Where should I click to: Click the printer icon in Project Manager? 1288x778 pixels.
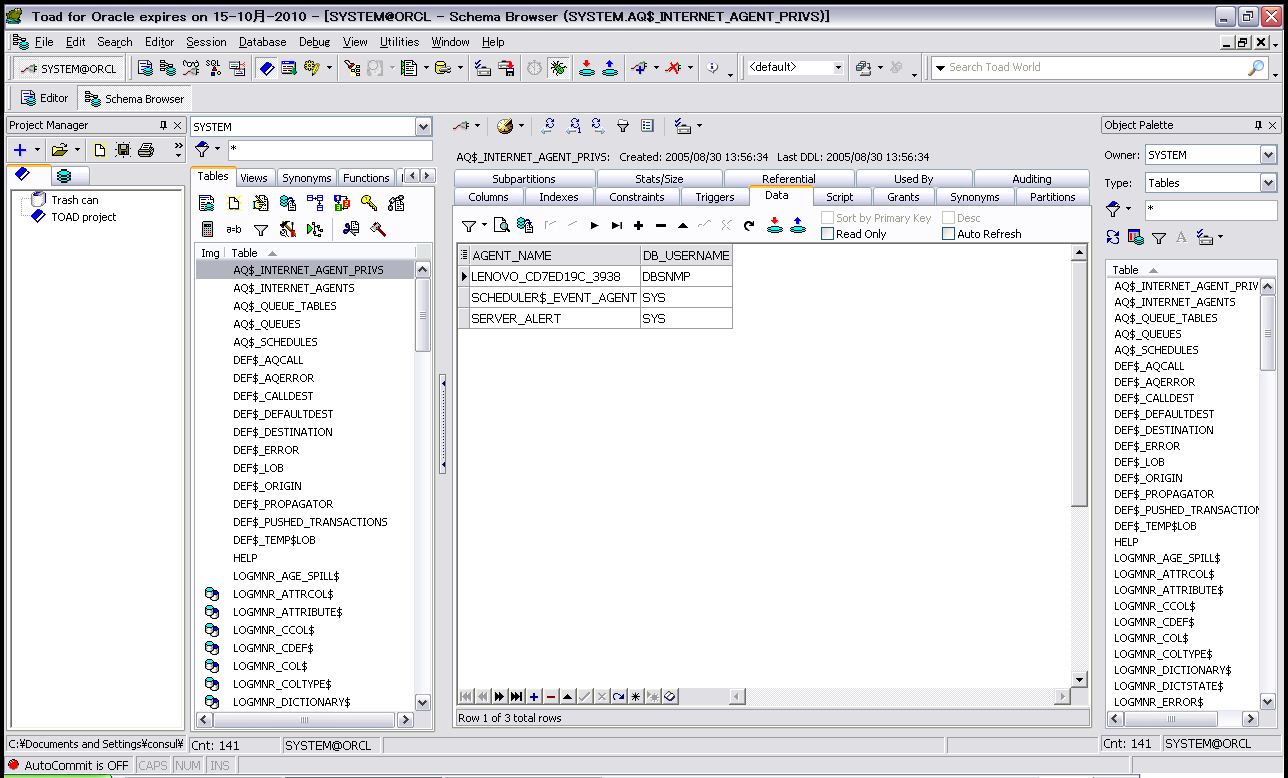click(x=146, y=150)
